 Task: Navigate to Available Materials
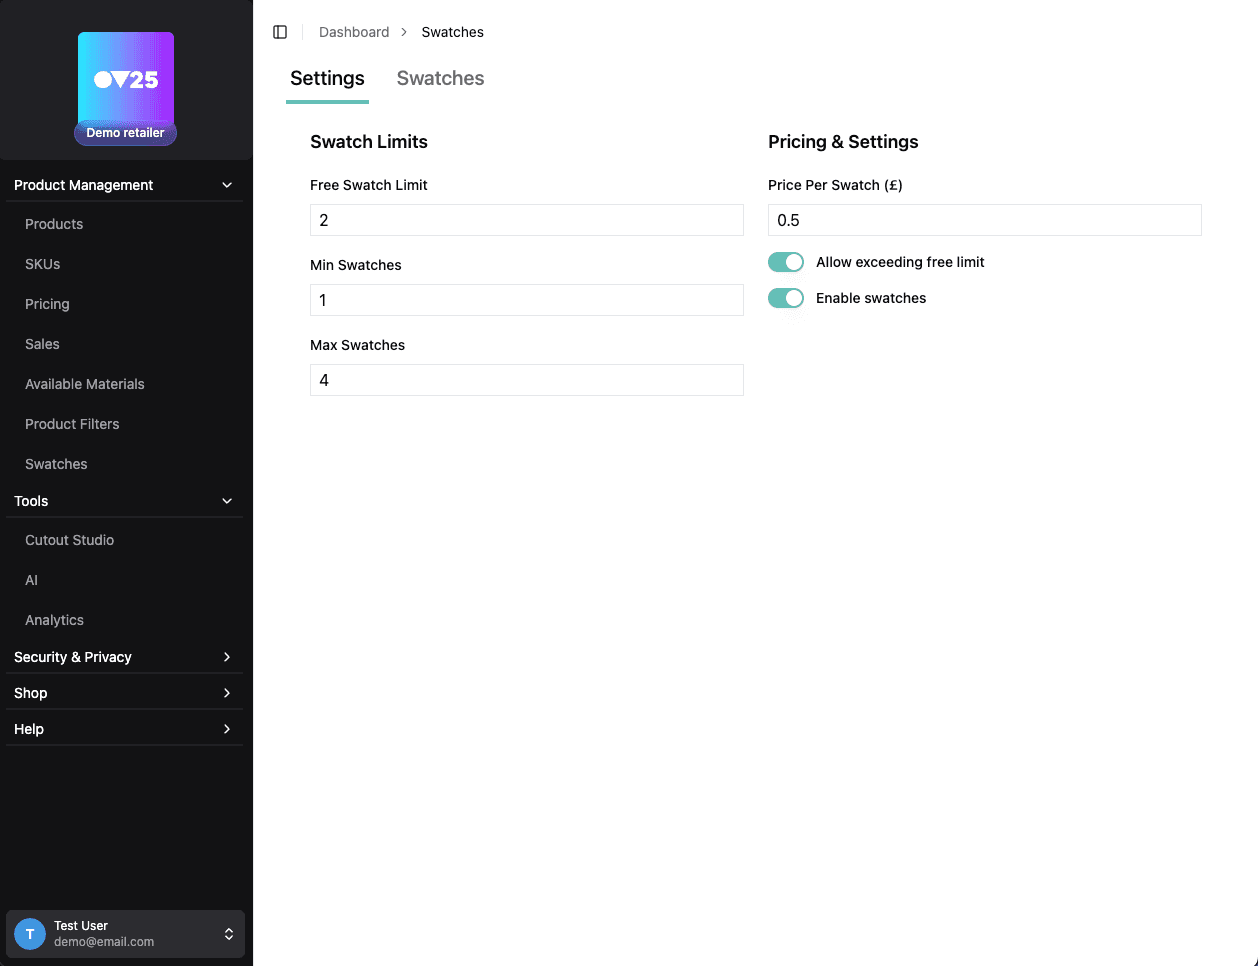pyautogui.click(x=84, y=384)
